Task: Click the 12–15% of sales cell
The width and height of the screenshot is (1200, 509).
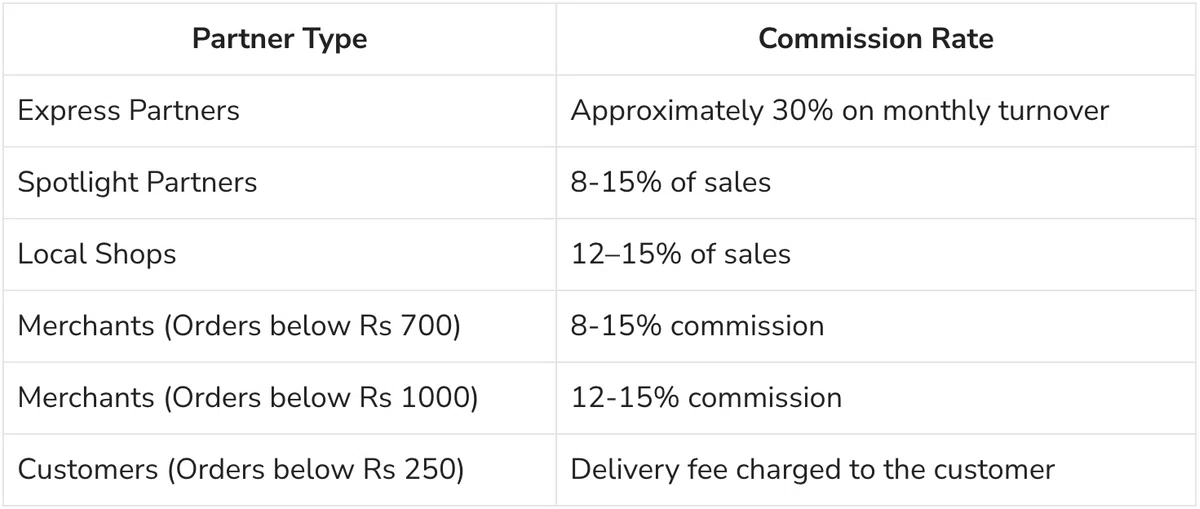Action: 876,254
